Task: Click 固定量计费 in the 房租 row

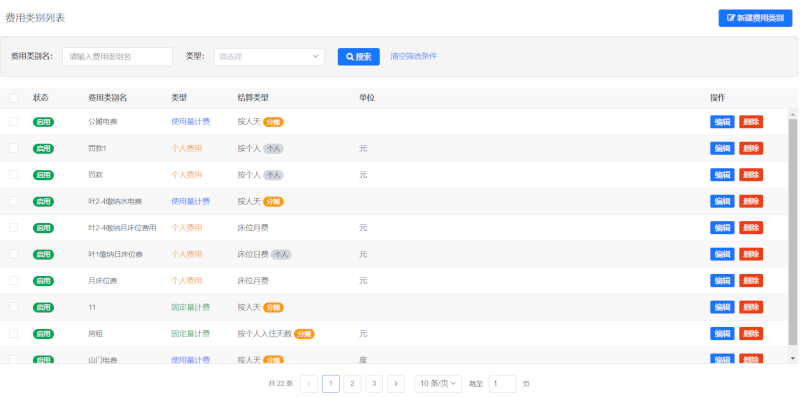Action: pos(190,334)
